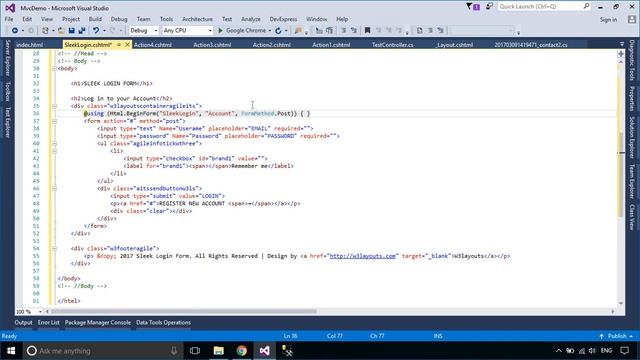640x360 pixels.
Task: Click the New Project toolbar icon
Action: (45, 31)
